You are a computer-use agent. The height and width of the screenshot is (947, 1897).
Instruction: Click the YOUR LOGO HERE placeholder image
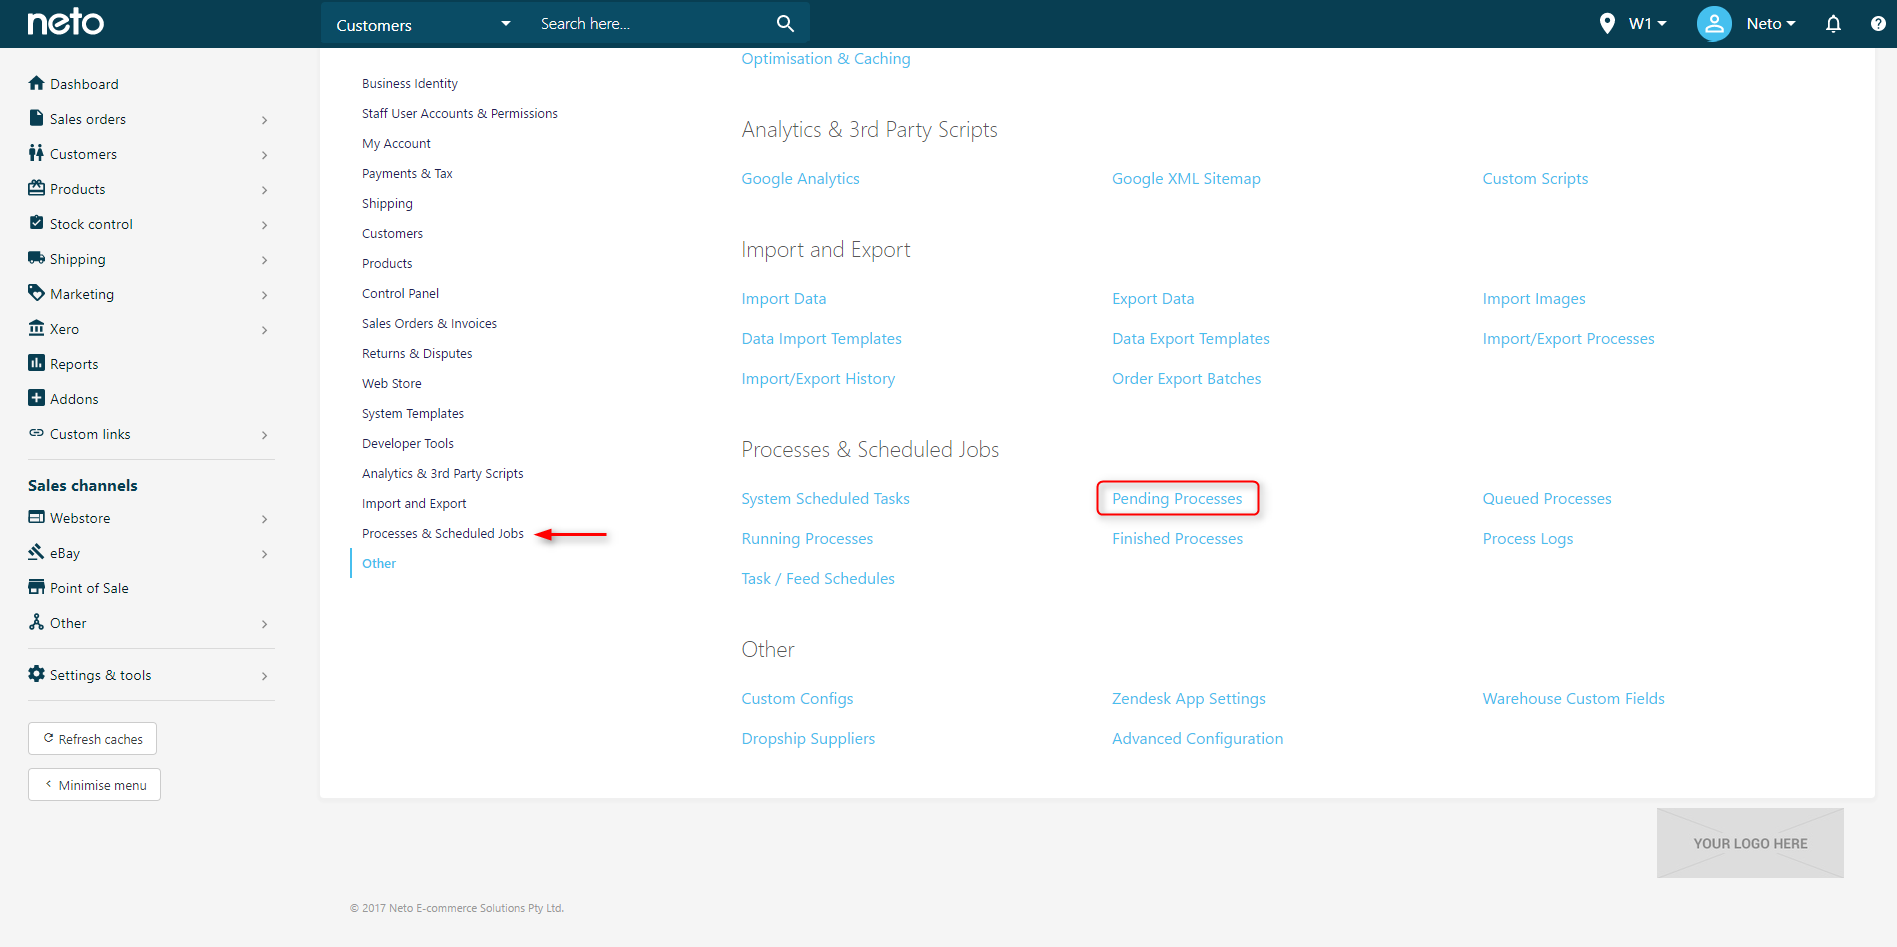coord(1750,843)
